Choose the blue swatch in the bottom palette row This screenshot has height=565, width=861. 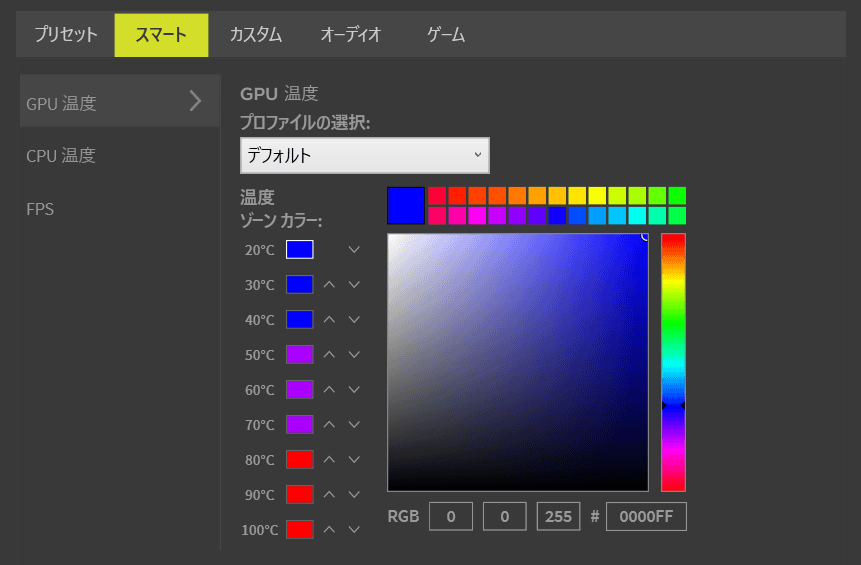[557, 215]
